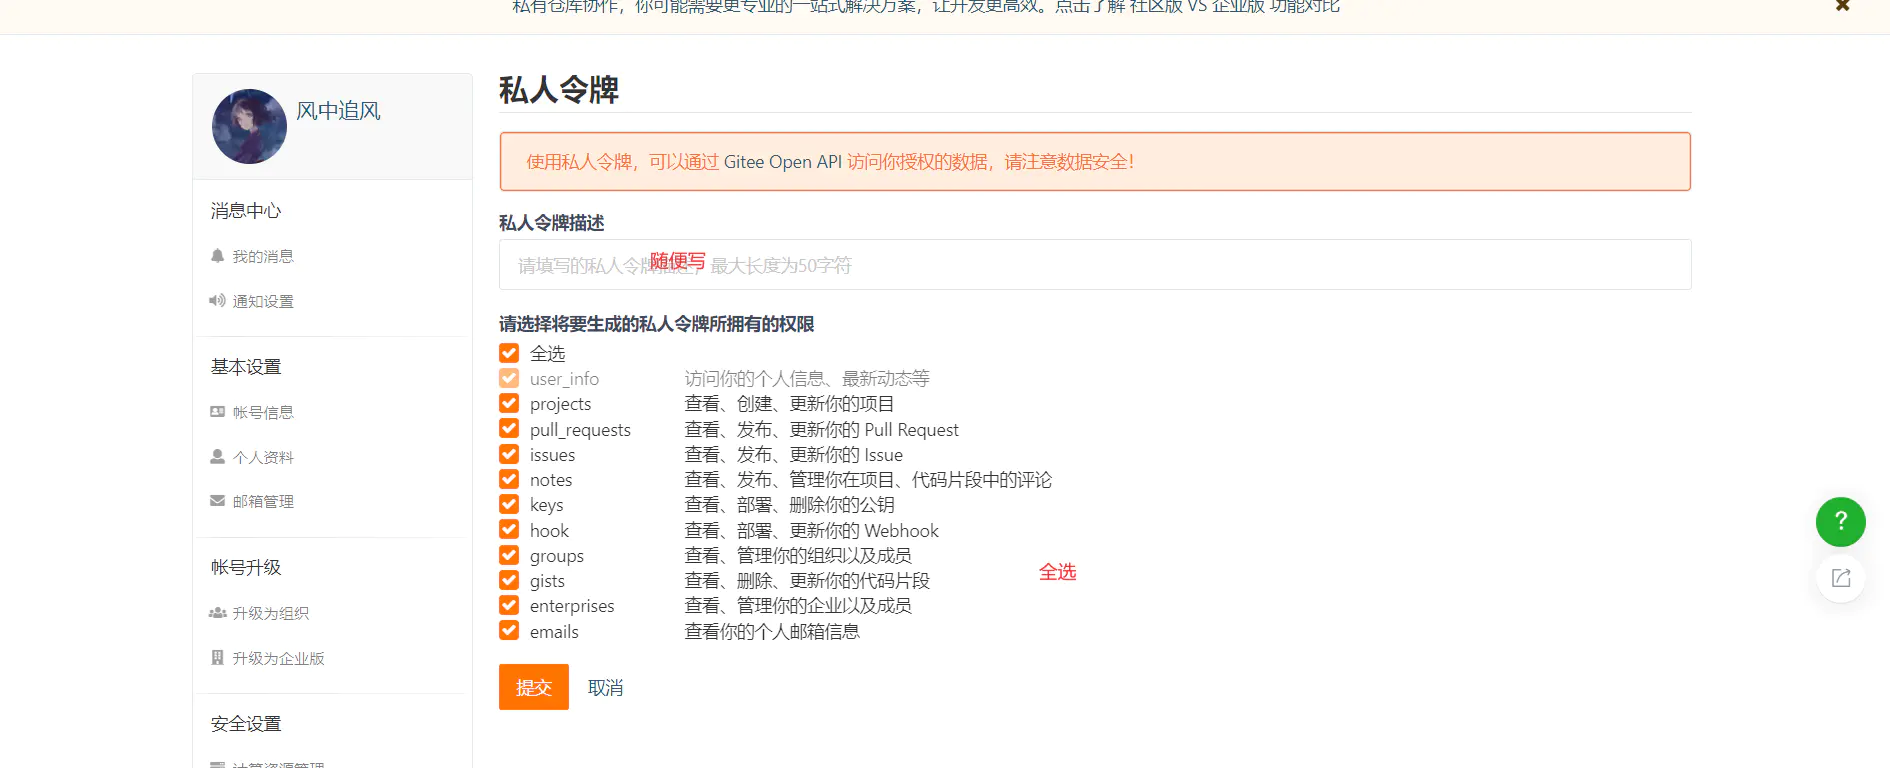Click the keys permission label
The width and height of the screenshot is (1890, 768).
[547, 505]
